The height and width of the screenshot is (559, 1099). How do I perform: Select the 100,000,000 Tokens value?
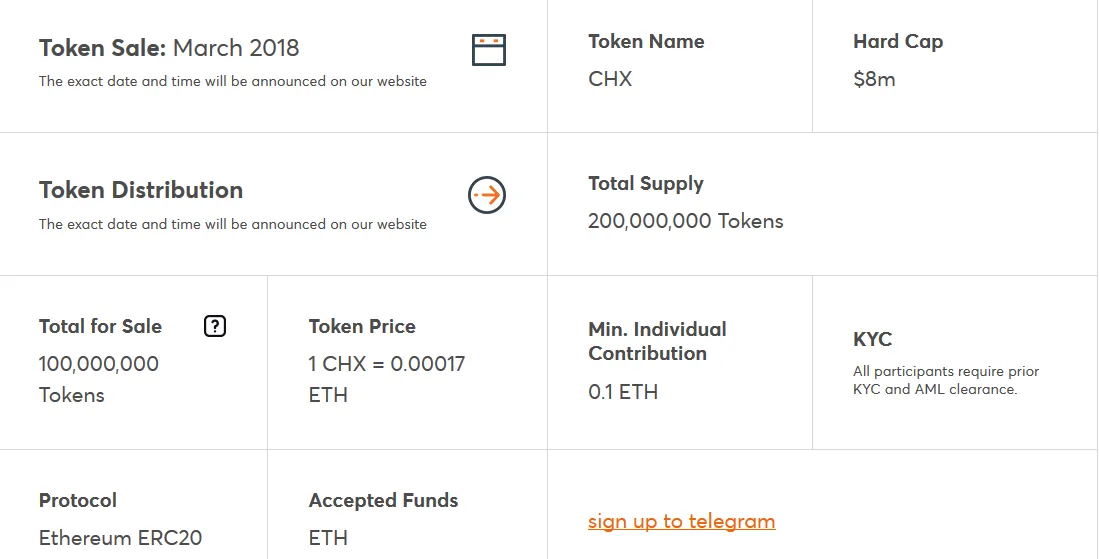[99, 379]
